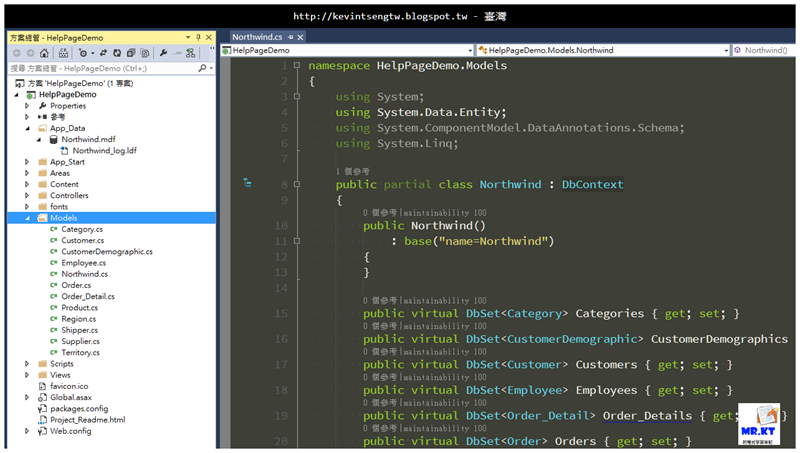Pin the Northwind.cs tab

pos(290,37)
